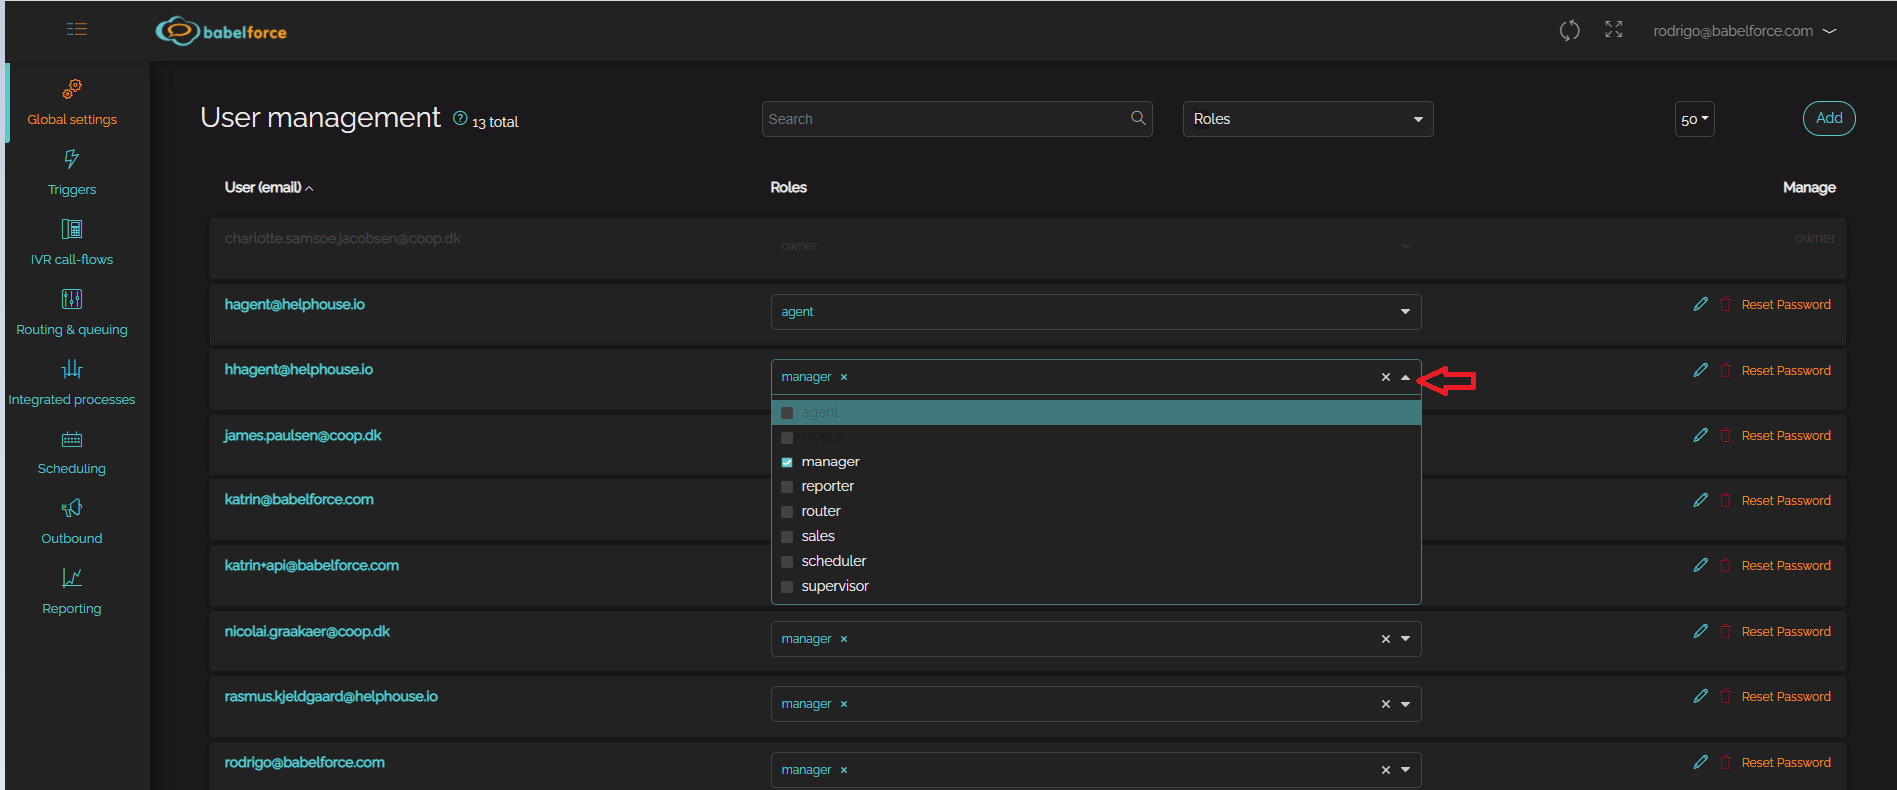
Task: Click the search magnifier icon
Action: 1138,118
